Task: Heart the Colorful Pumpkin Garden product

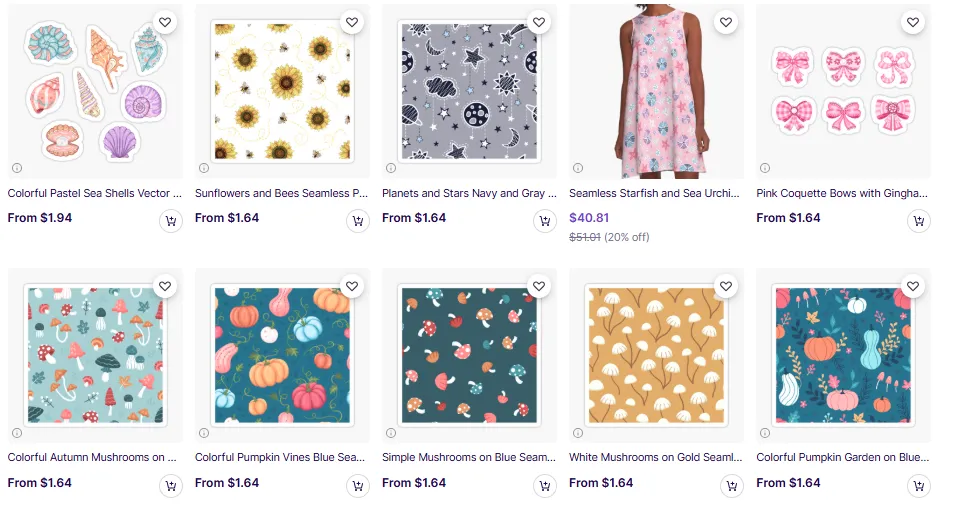Action: coord(913,286)
